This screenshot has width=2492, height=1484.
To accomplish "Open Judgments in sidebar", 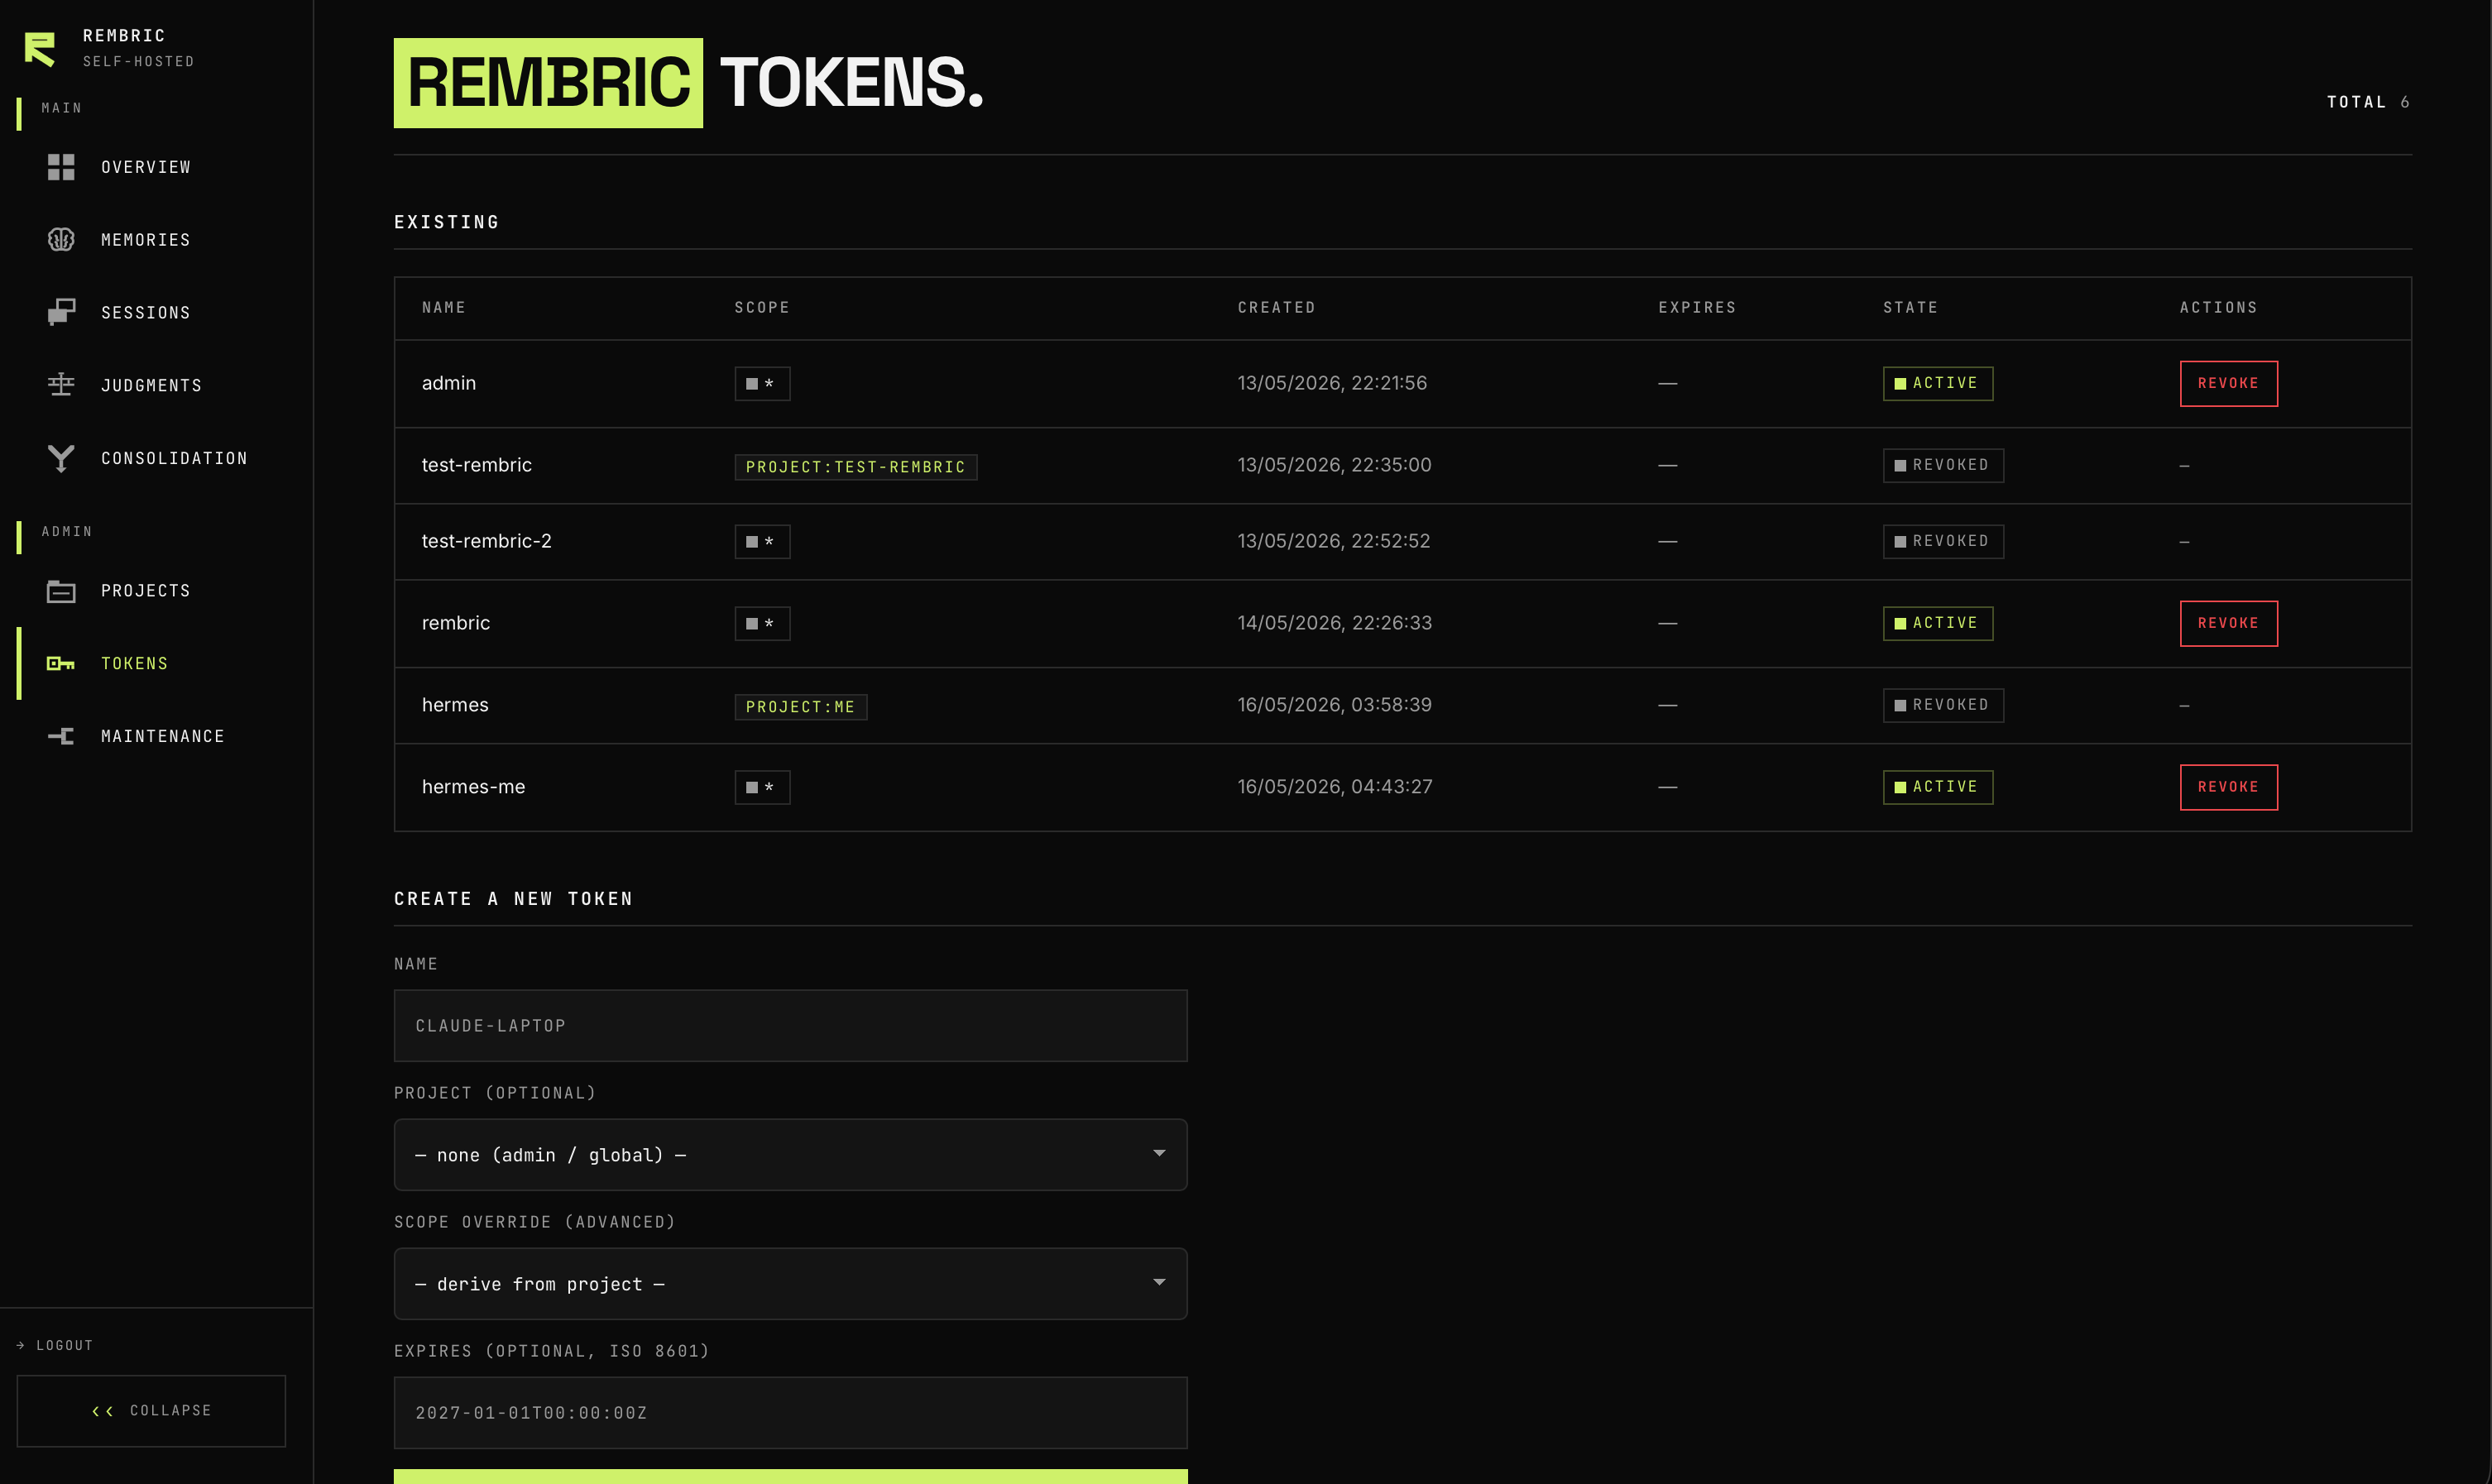I will click(x=151, y=386).
